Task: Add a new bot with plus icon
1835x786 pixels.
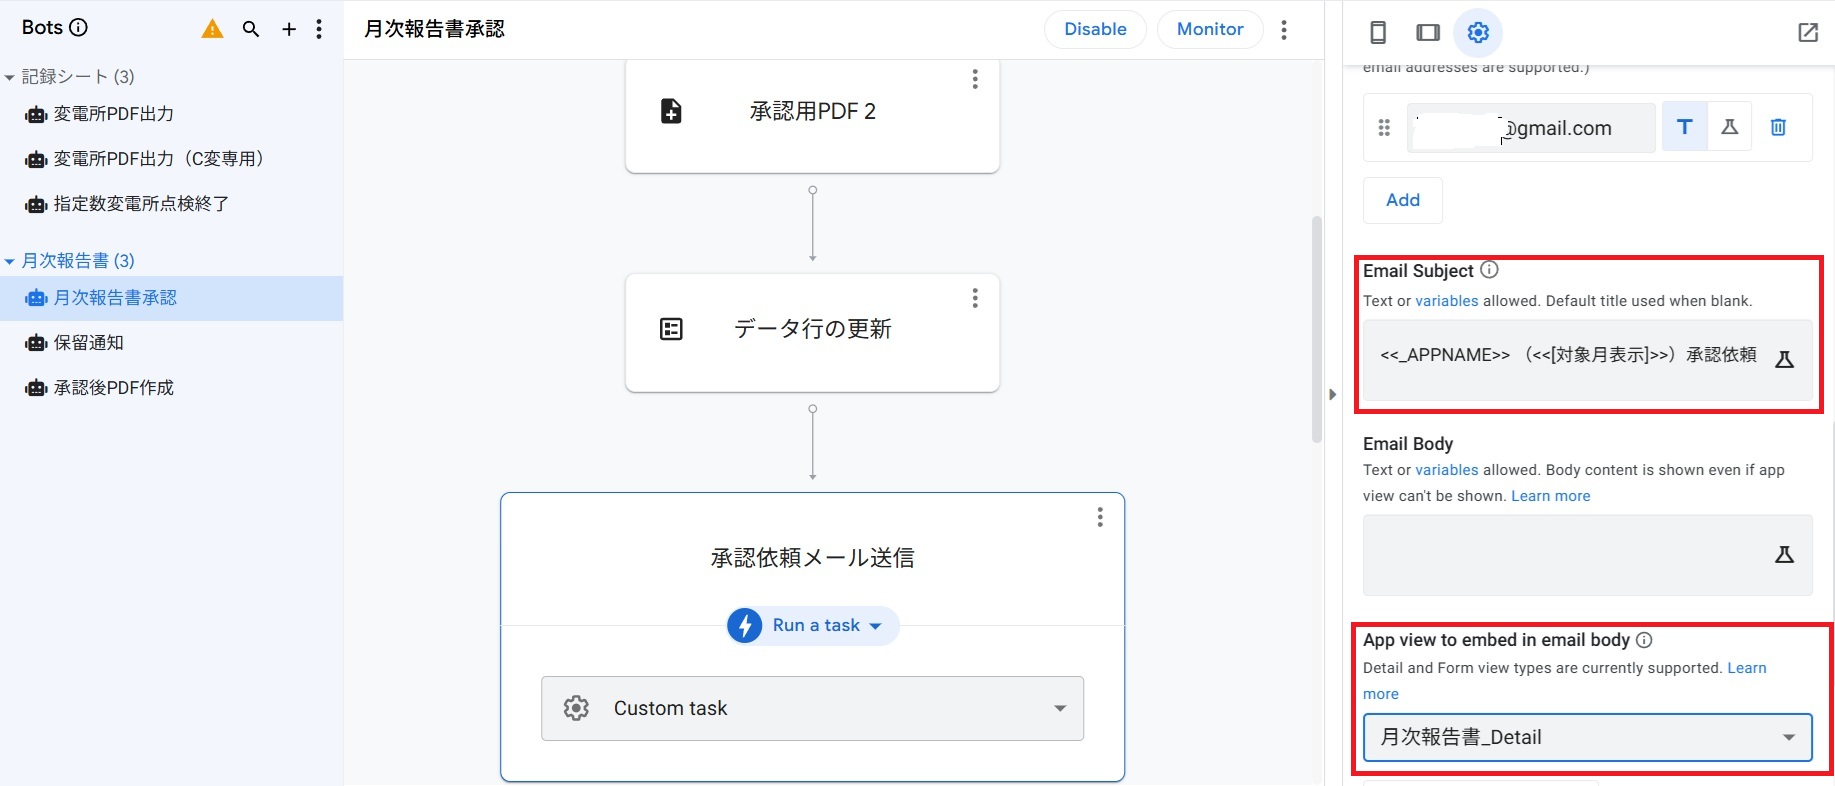Action: coord(289,29)
